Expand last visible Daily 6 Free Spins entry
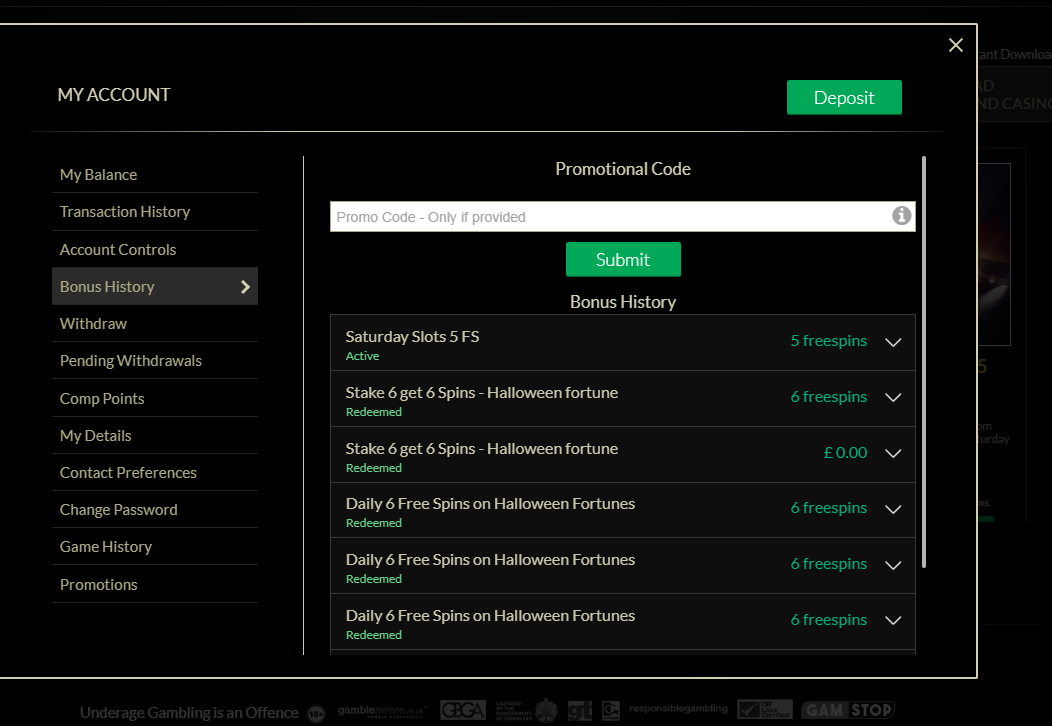Viewport: 1052px width, 726px height. coord(893,621)
